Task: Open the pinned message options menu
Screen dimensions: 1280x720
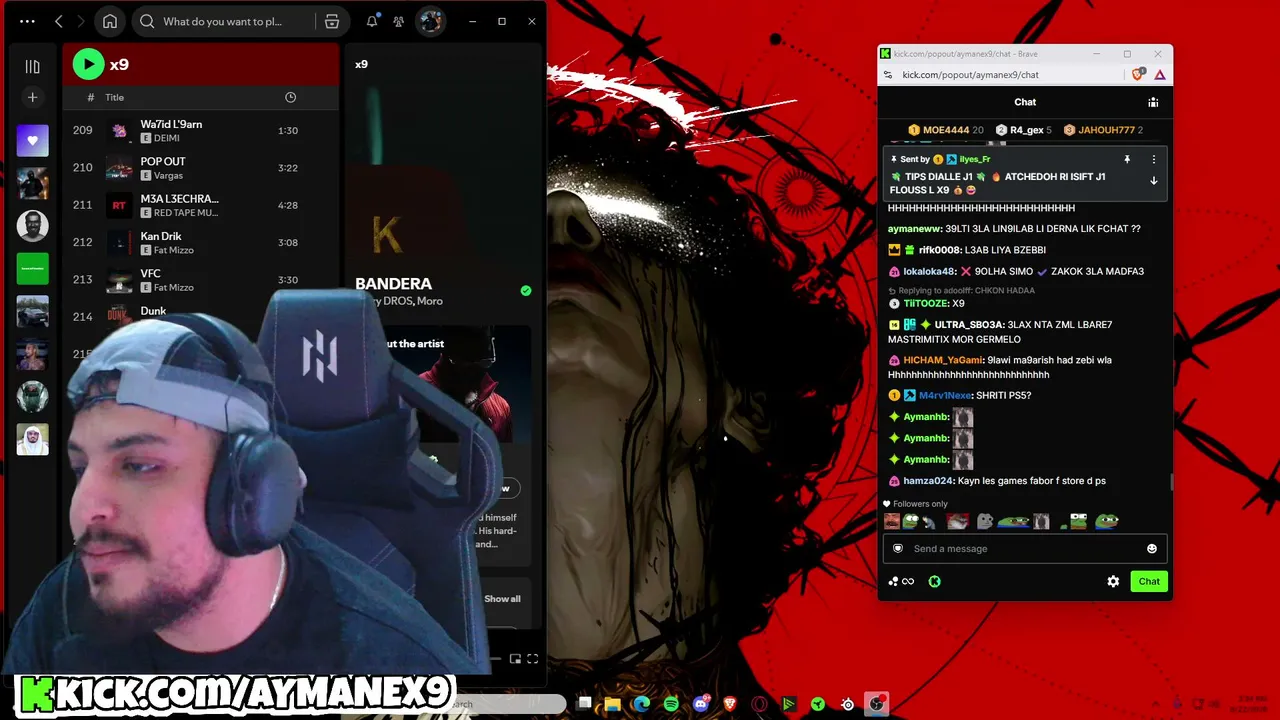Action: pos(1153,159)
